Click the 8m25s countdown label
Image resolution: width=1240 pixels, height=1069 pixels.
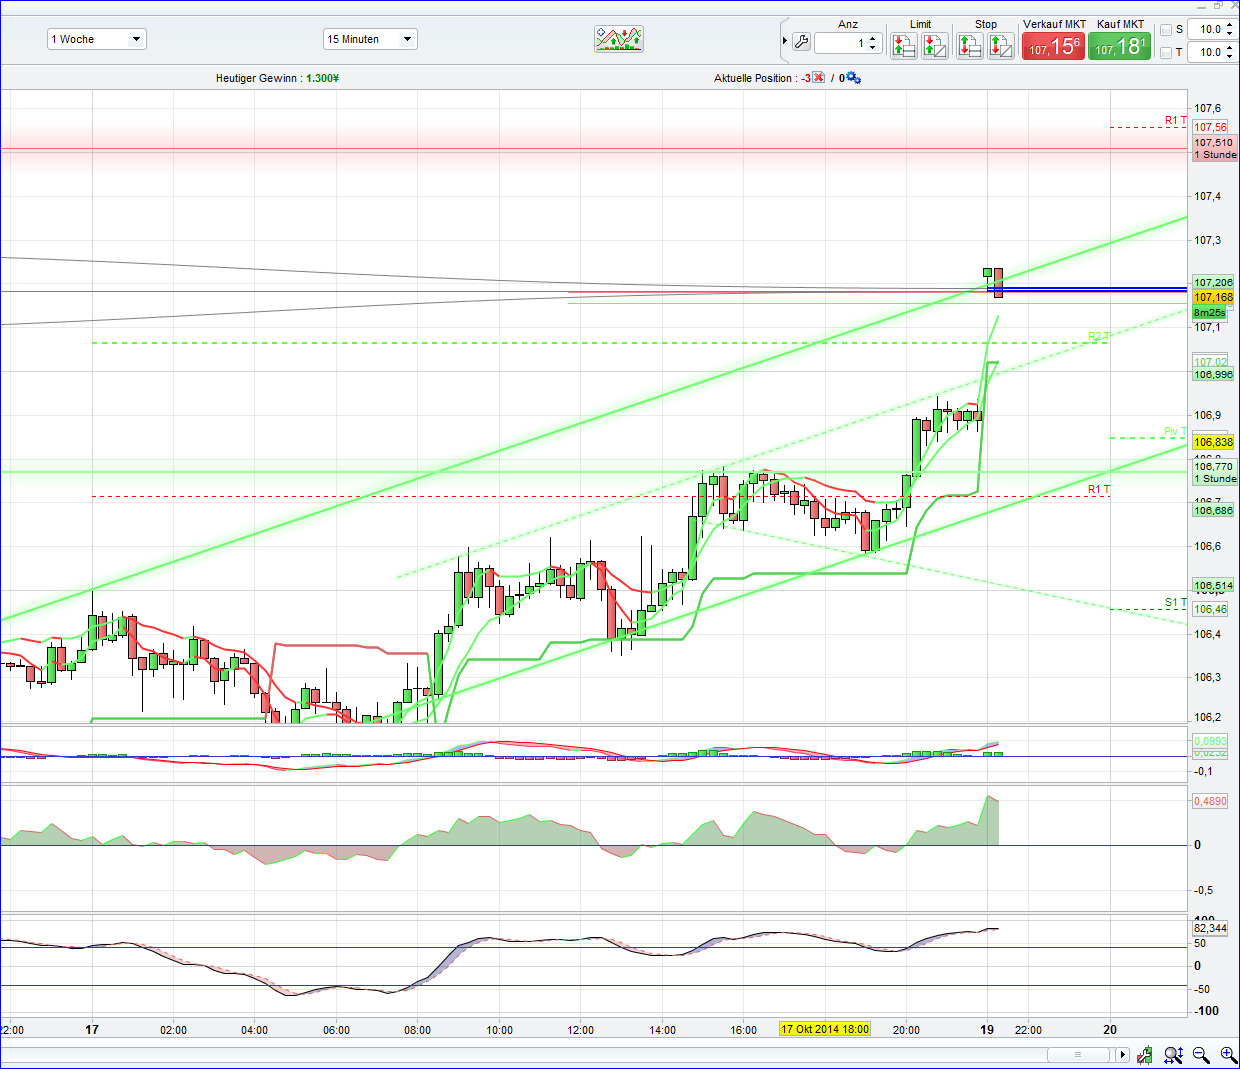tap(1209, 313)
